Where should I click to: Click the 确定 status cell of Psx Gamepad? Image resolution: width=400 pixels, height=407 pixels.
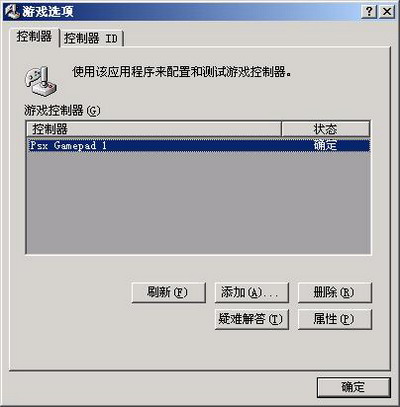point(325,145)
